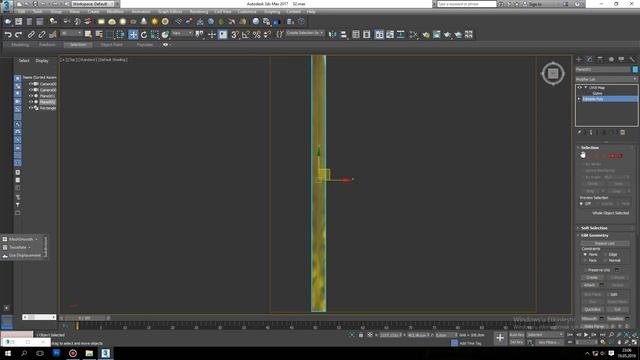Screen dimensions: 640x360
Task: Open the Select by Name dialog icon
Action: click(99, 35)
